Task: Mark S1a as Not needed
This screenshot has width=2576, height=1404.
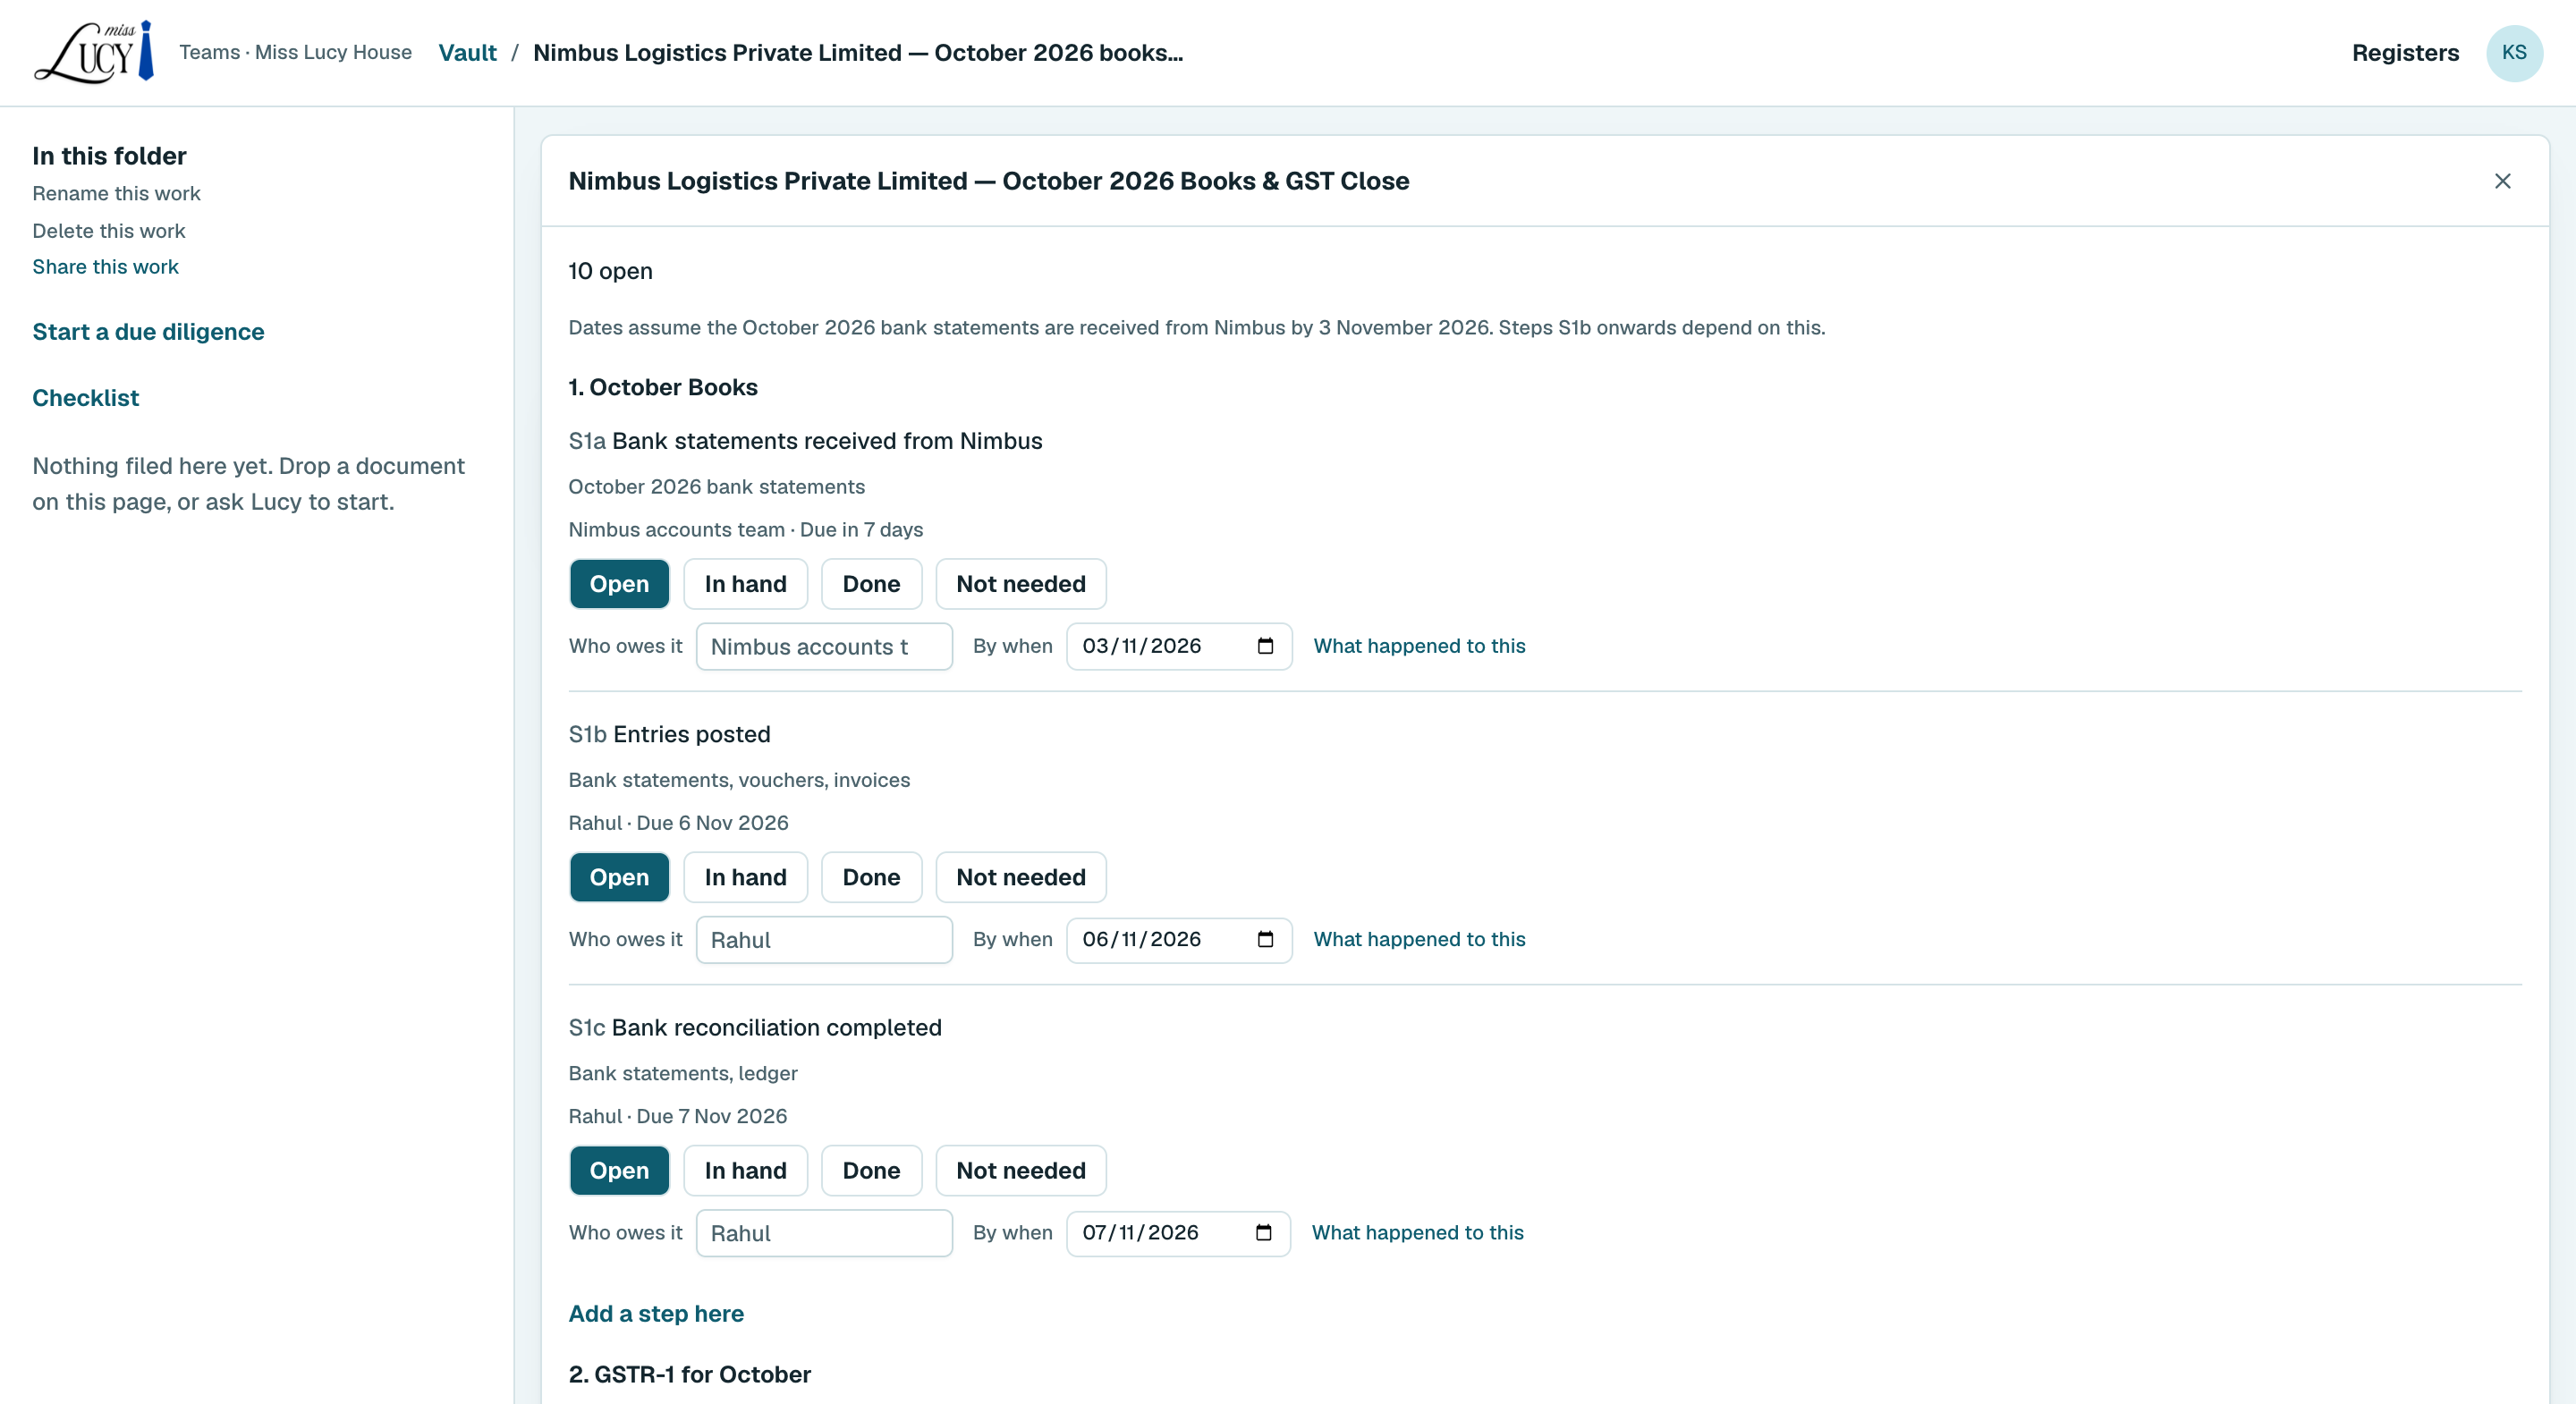Action: click(1020, 584)
